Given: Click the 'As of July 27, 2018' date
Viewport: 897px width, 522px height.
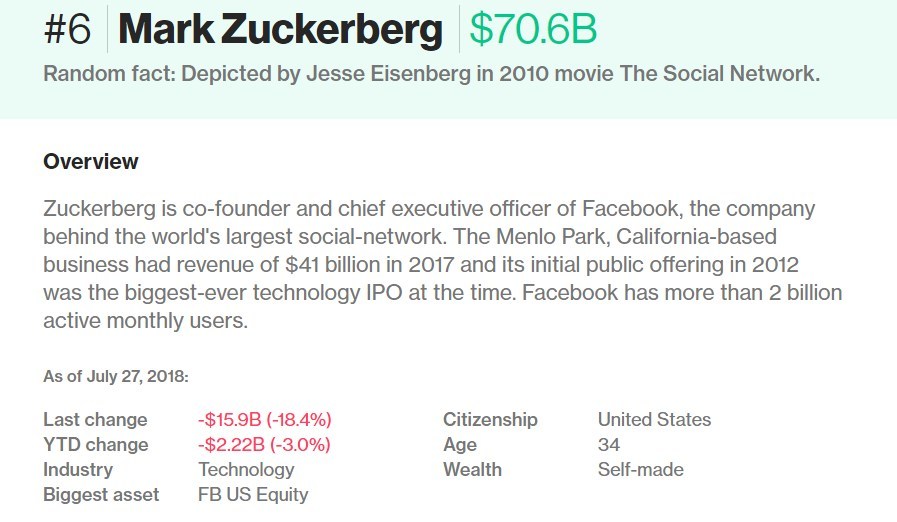Looking at the screenshot, I should click(x=116, y=377).
